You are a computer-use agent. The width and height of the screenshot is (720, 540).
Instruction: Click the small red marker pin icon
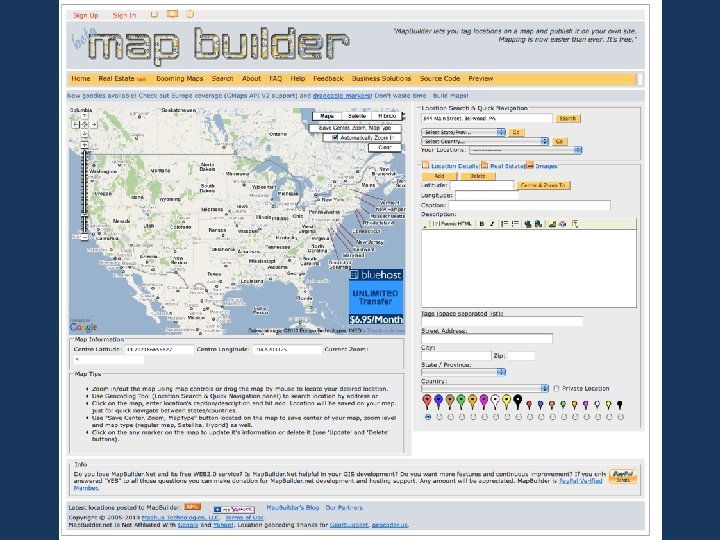(x=529, y=405)
